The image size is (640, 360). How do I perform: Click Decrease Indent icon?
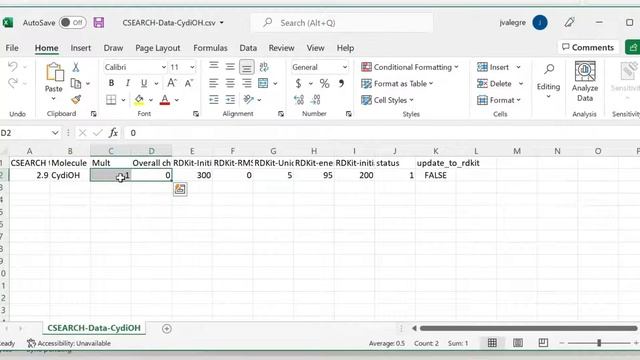213,100
